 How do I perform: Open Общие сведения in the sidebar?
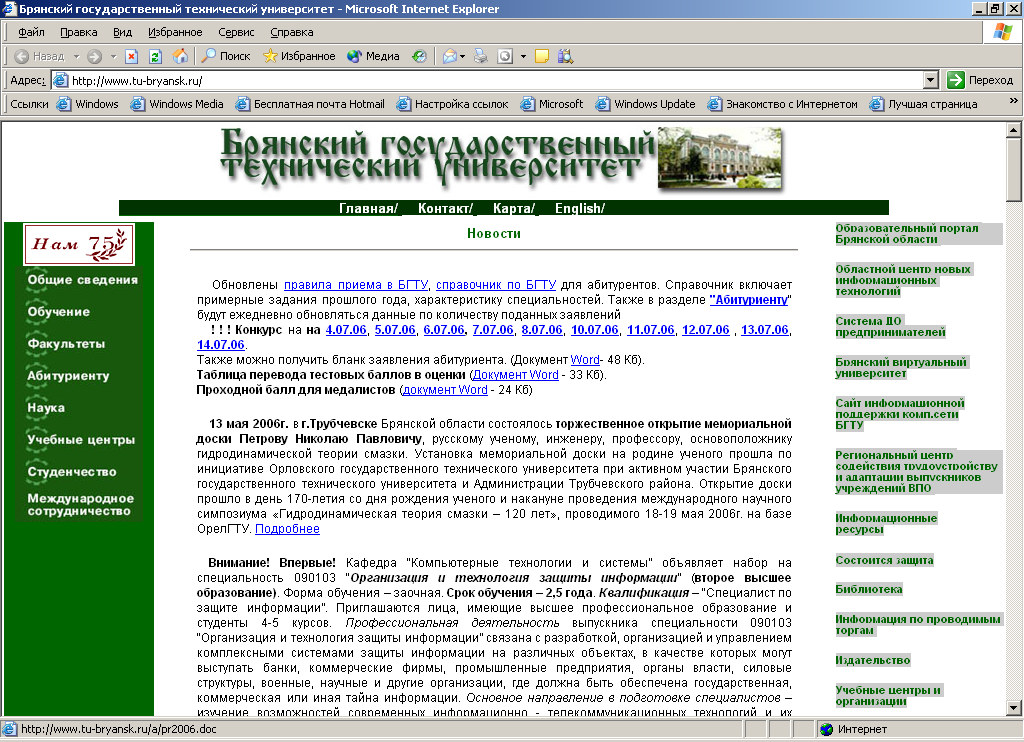coord(82,280)
